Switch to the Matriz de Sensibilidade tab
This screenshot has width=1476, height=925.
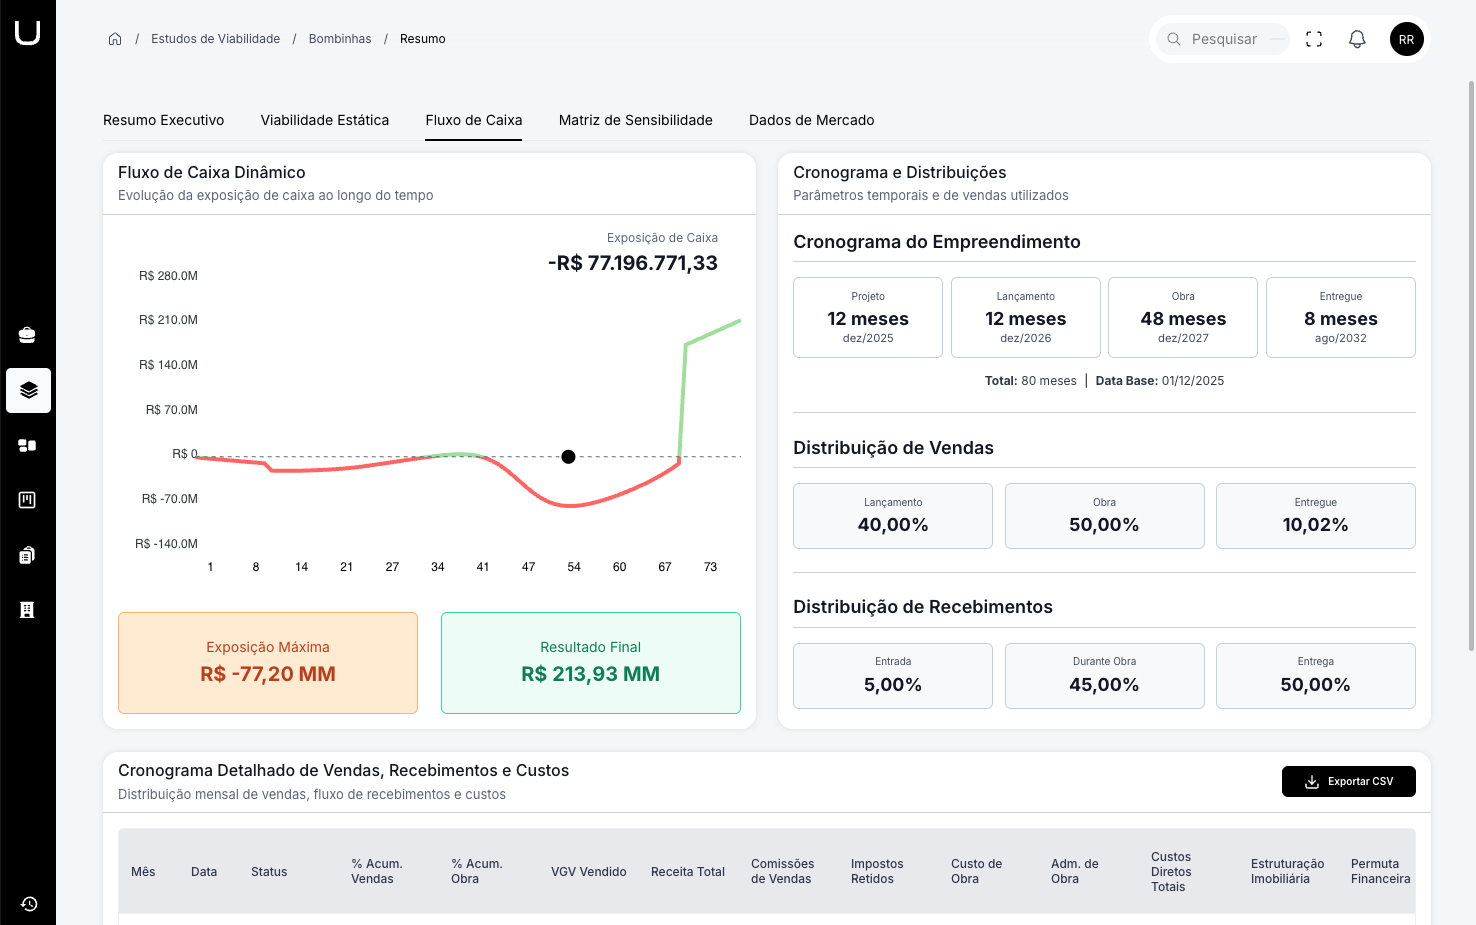(x=635, y=120)
